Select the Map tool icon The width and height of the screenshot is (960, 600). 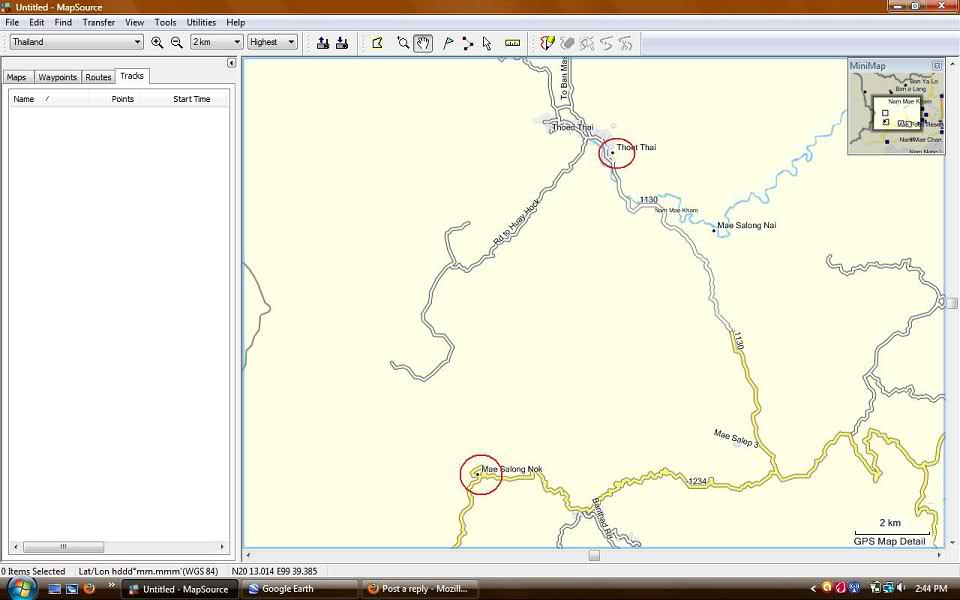377,42
